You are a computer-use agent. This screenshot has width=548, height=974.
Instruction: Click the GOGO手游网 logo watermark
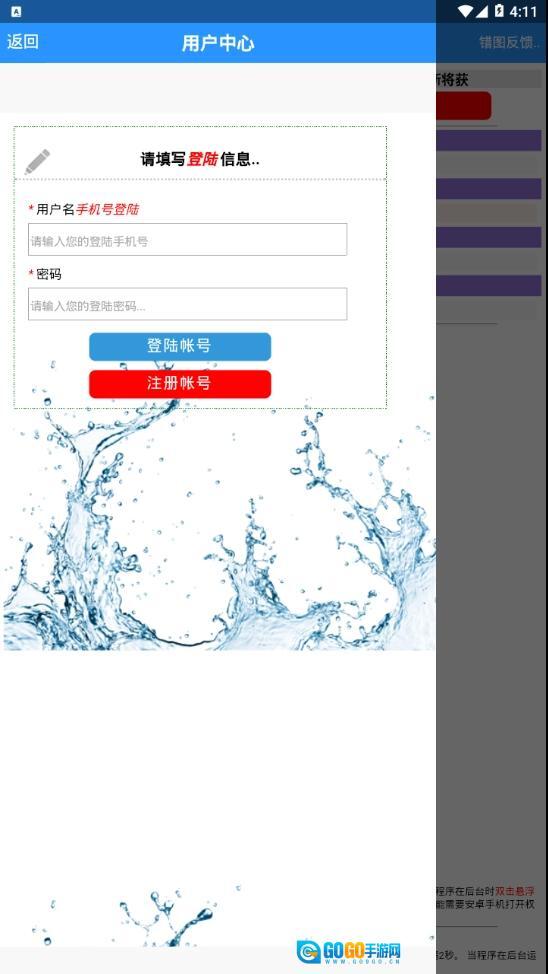click(349, 951)
